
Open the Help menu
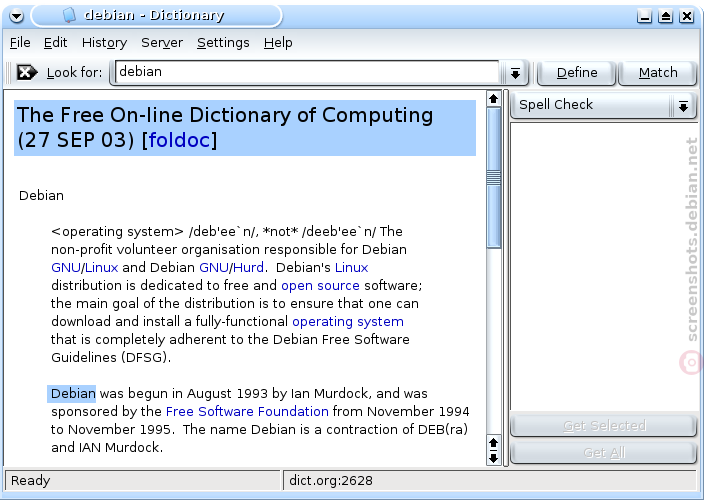(278, 43)
